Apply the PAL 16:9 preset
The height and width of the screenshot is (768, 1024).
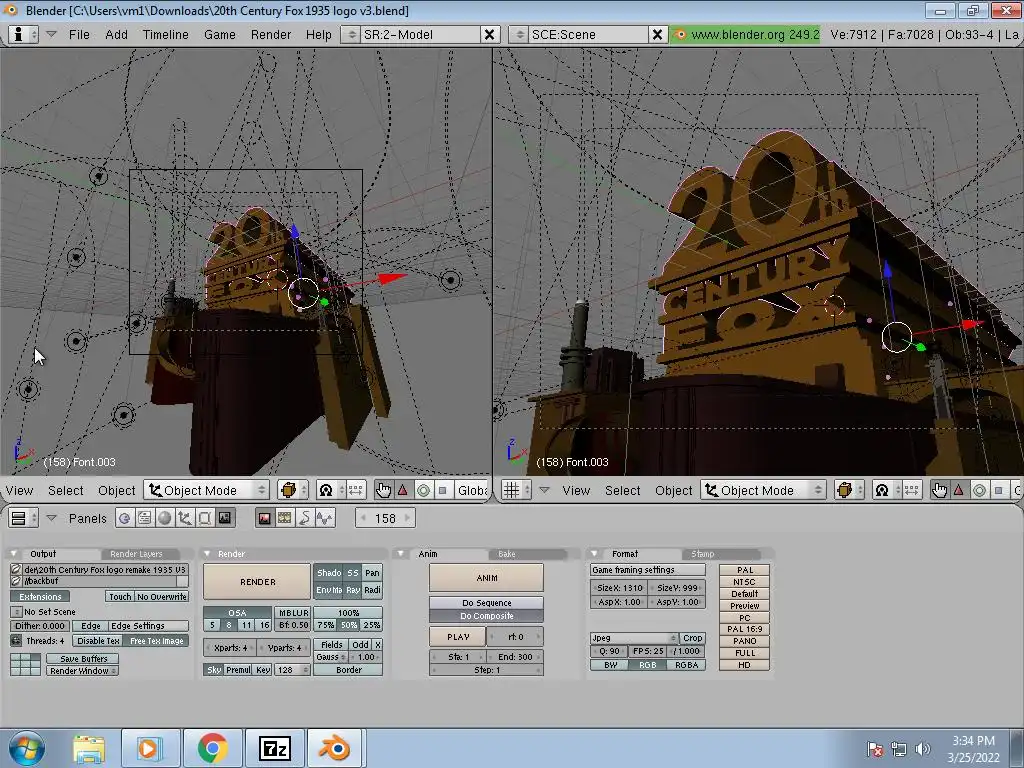744,629
